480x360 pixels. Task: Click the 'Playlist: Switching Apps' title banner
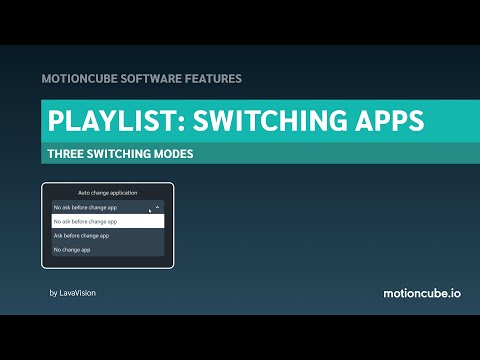(x=260, y=121)
